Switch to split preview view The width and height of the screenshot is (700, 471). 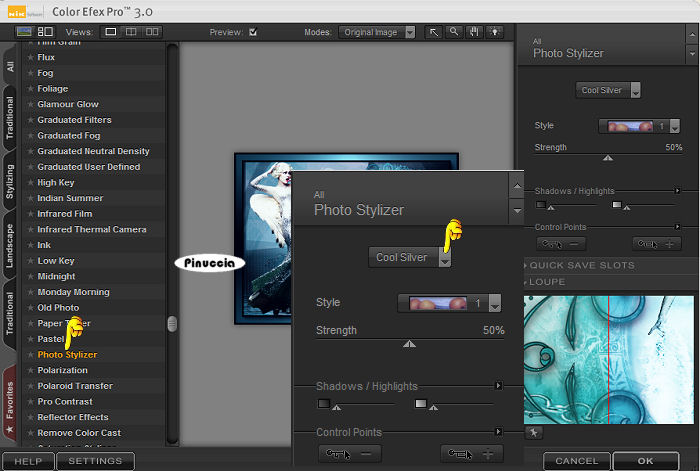[x=130, y=32]
